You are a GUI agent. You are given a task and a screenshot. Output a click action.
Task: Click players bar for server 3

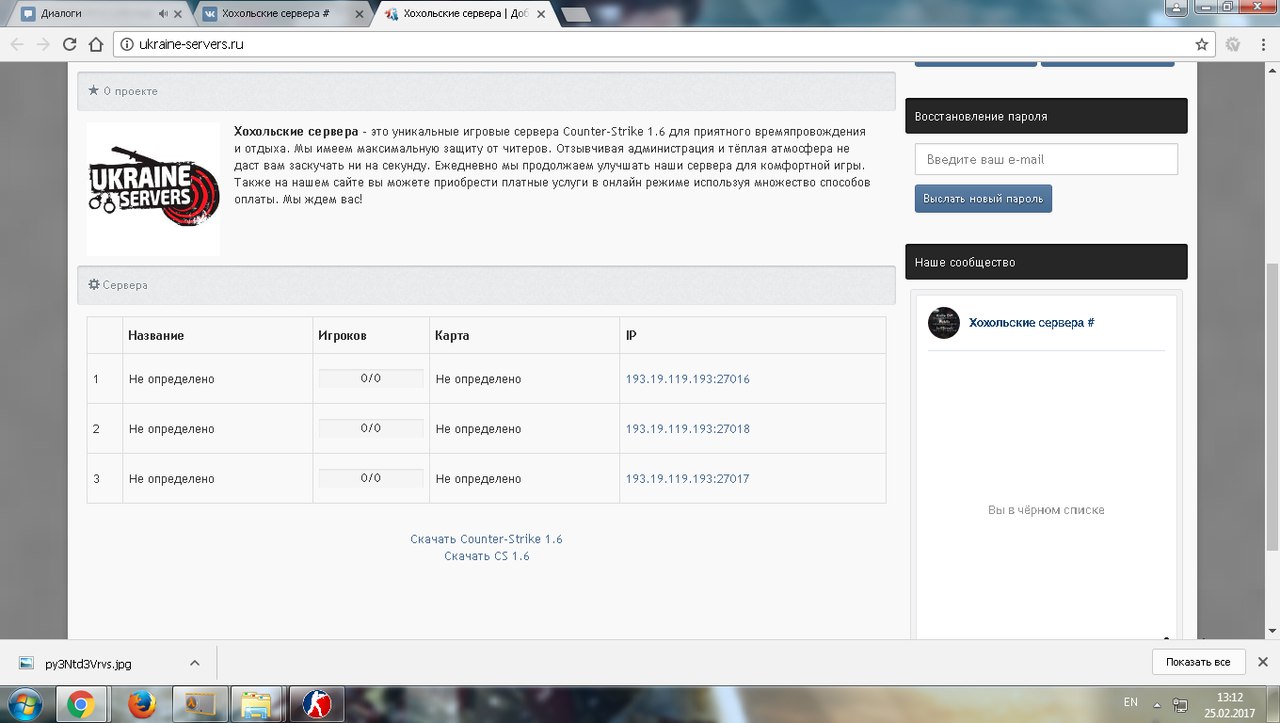[x=371, y=478]
